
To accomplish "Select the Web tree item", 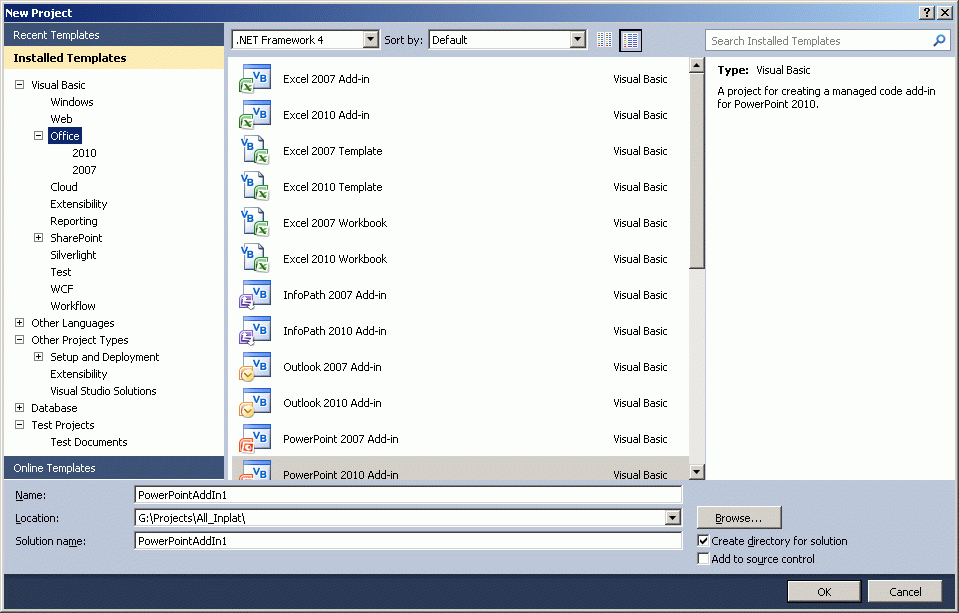I will [61, 119].
